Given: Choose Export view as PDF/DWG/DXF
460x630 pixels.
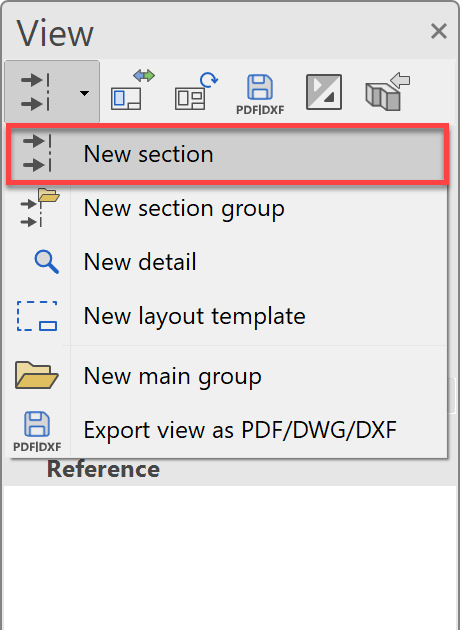Looking at the screenshot, I should tap(227, 430).
